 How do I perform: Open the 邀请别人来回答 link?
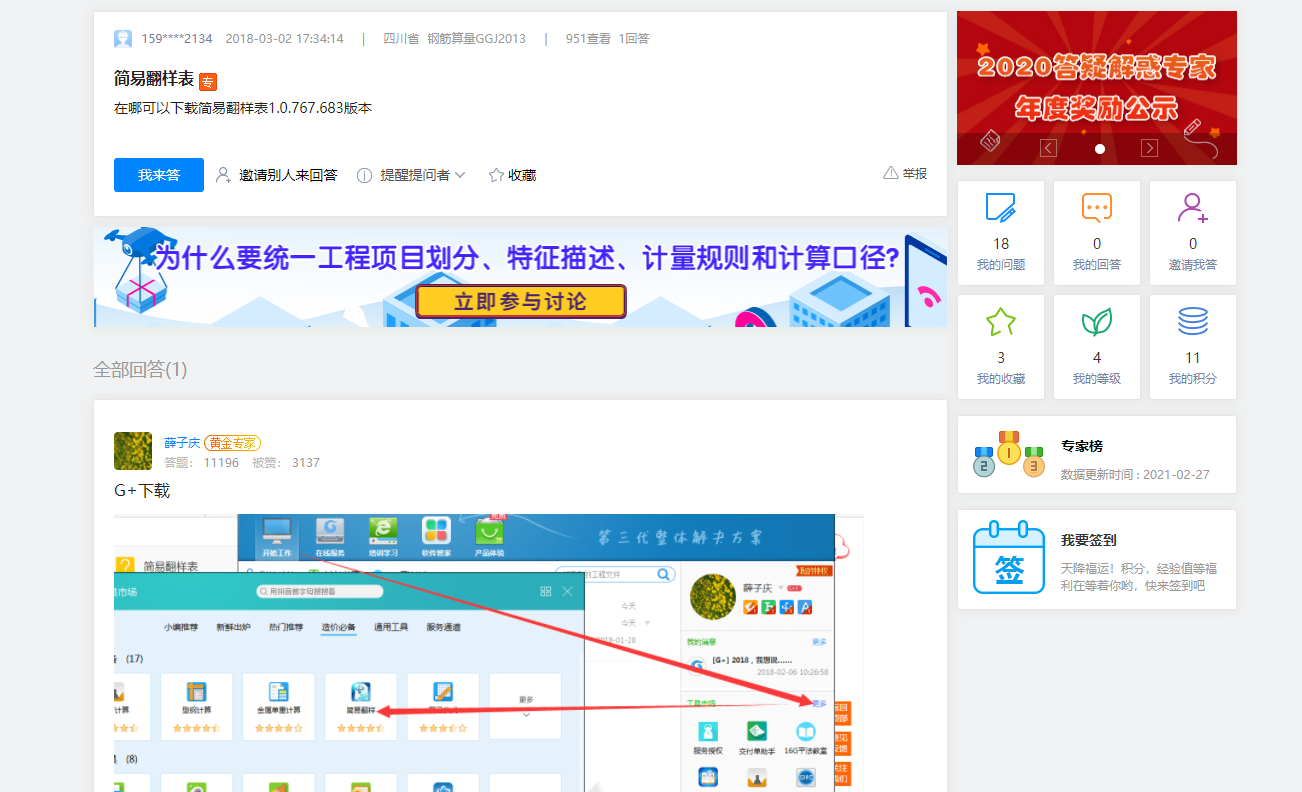tap(288, 175)
